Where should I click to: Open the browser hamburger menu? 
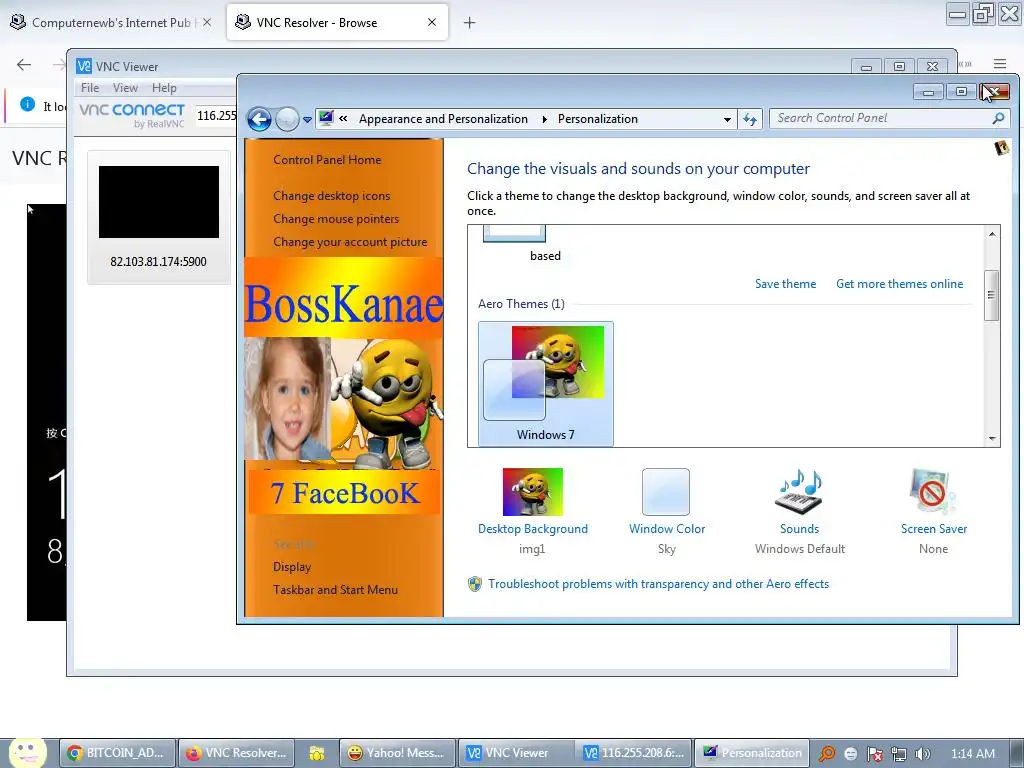(1000, 64)
